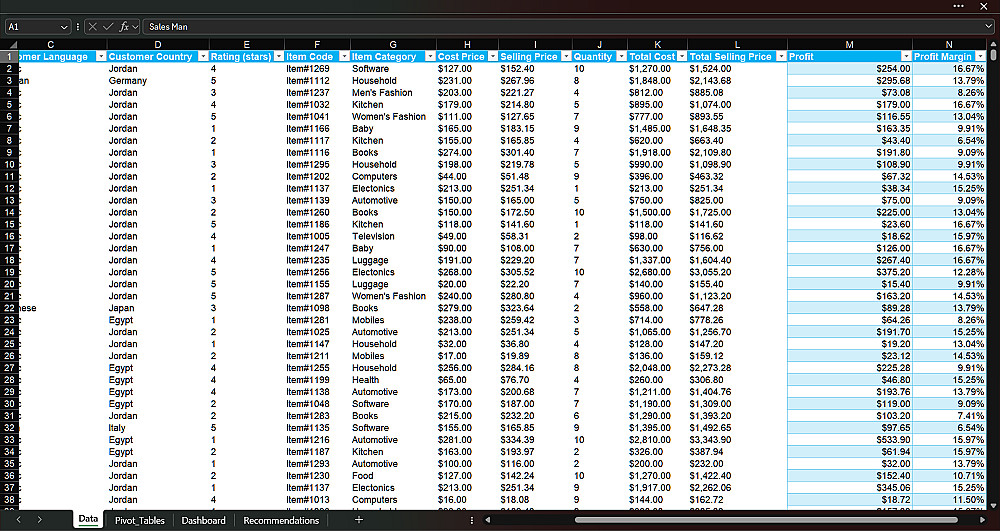1000x531 pixels.
Task: Click the enter checkmark in formula bar
Action: click(x=108, y=27)
